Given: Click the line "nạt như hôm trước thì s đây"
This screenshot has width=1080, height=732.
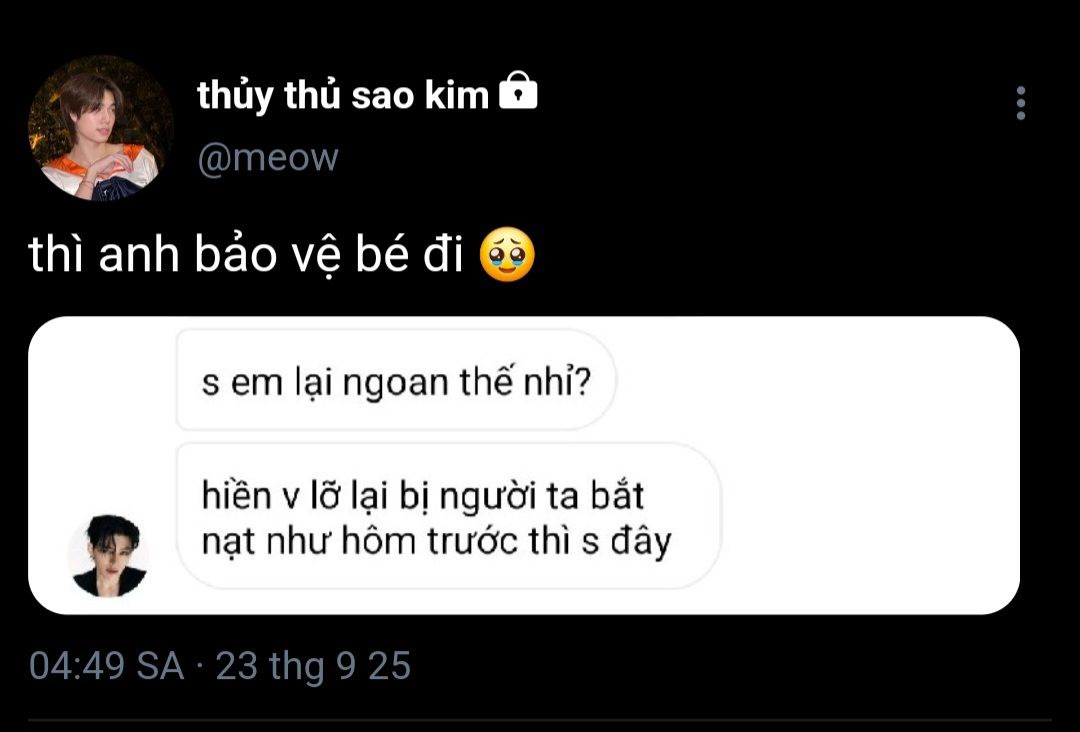Looking at the screenshot, I should (436, 542).
